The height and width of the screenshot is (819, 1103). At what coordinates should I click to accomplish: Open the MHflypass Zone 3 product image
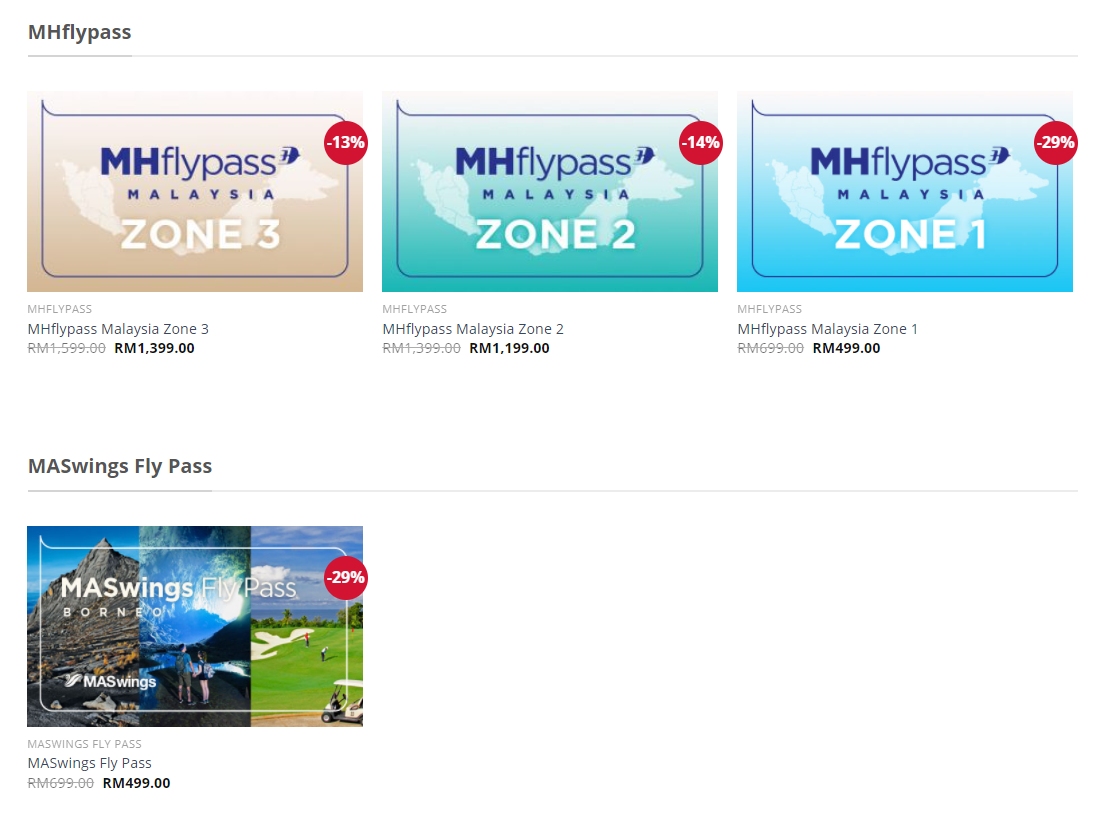(x=194, y=192)
